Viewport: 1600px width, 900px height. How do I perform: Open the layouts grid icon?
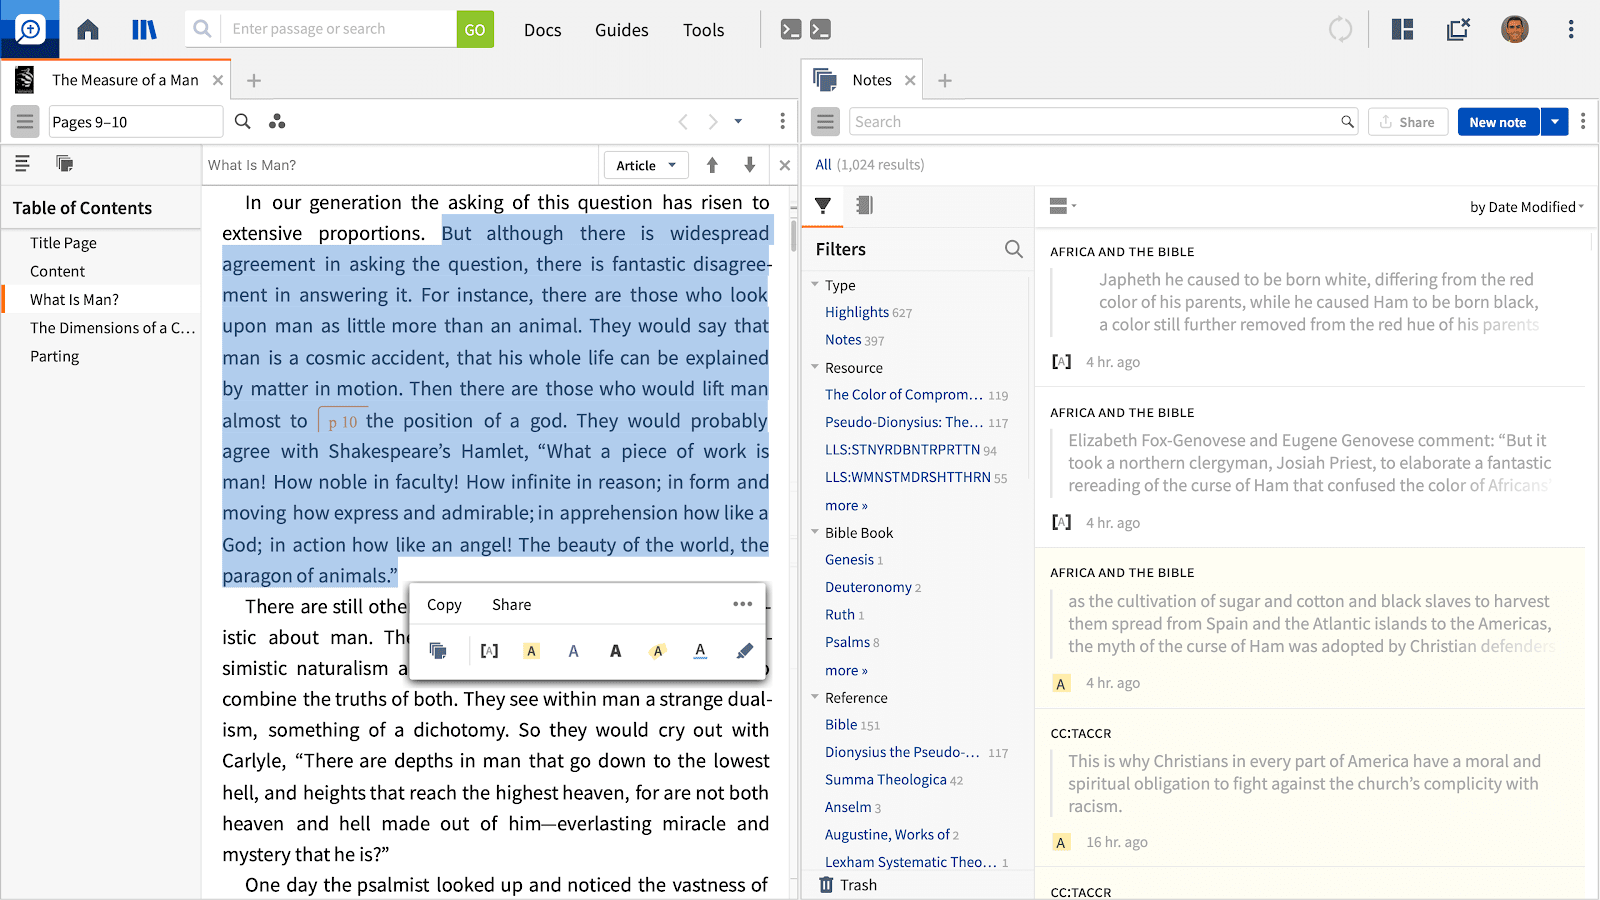point(1402,30)
